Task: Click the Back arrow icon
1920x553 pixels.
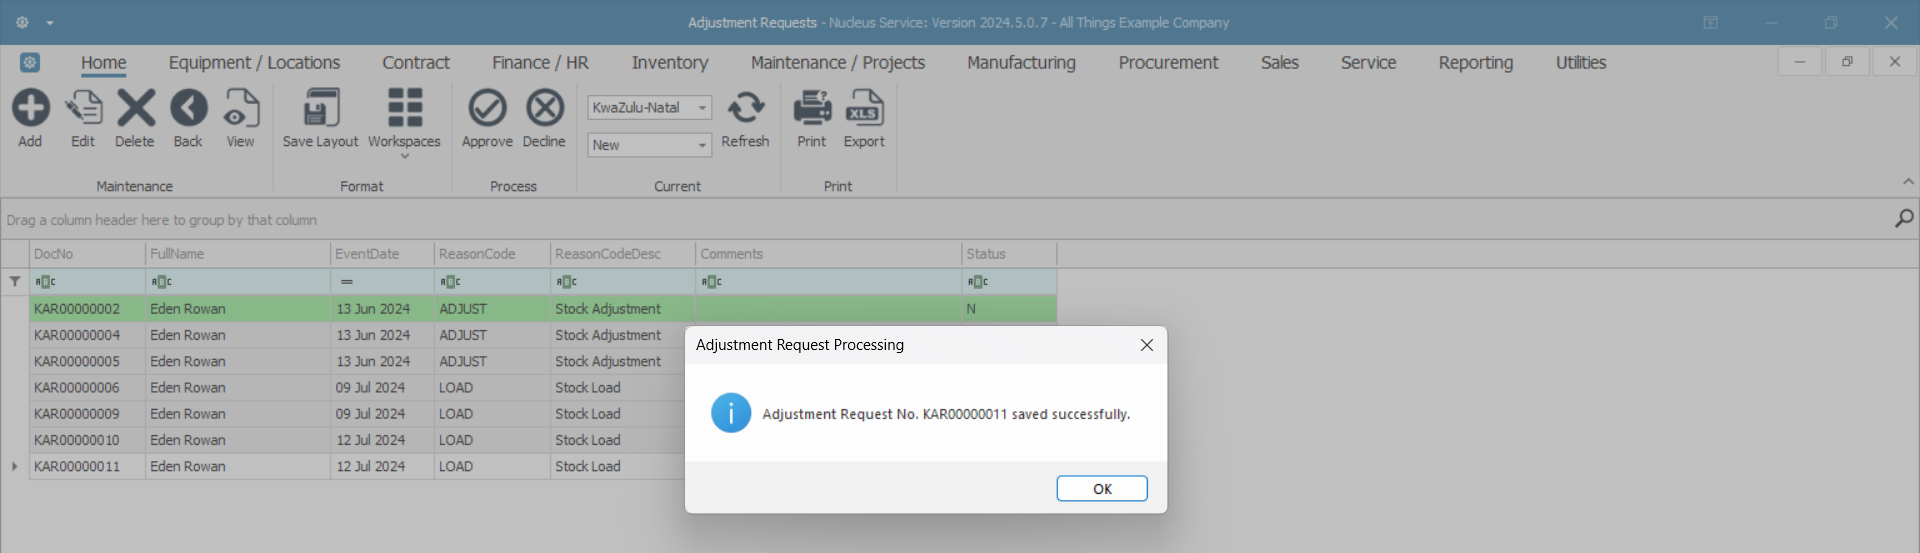Action: tap(188, 108)
